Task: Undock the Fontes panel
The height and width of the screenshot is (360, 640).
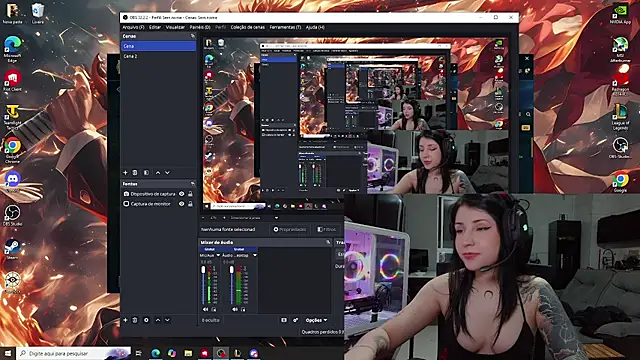Action: point(193,184)
